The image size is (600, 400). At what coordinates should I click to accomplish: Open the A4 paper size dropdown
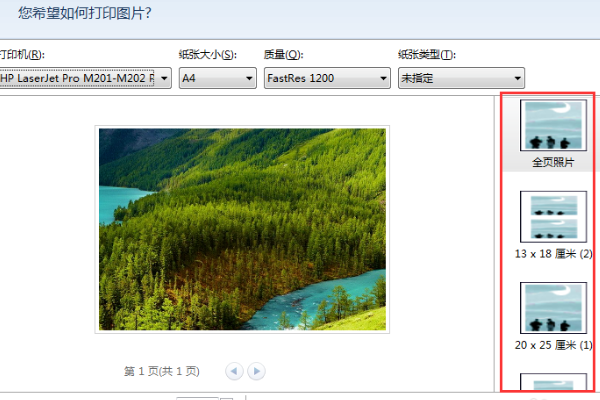coord(218,78)
